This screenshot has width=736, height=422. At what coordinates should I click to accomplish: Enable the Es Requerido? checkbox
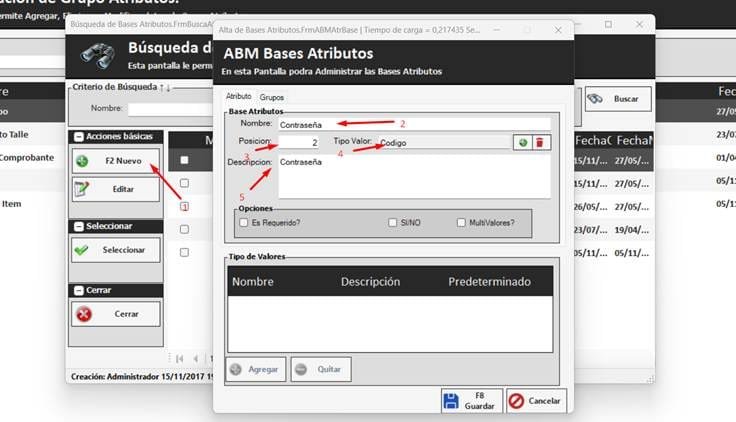click(244, 222)
